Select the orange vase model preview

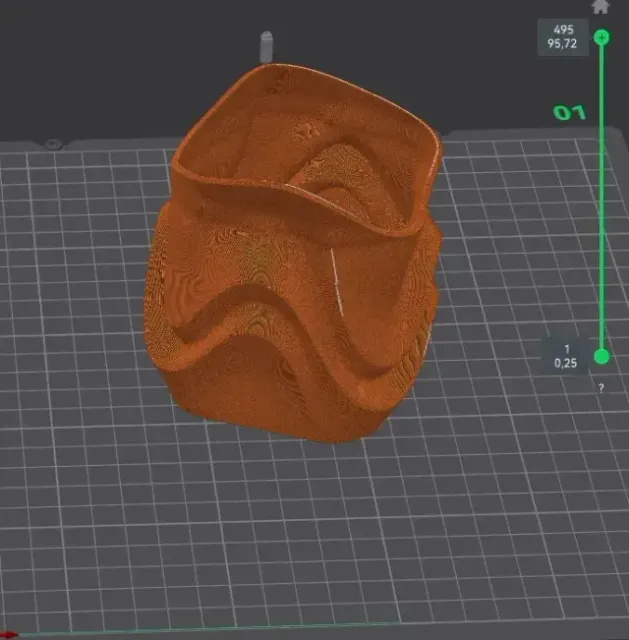pyautogui.click(x=293, y=253)
